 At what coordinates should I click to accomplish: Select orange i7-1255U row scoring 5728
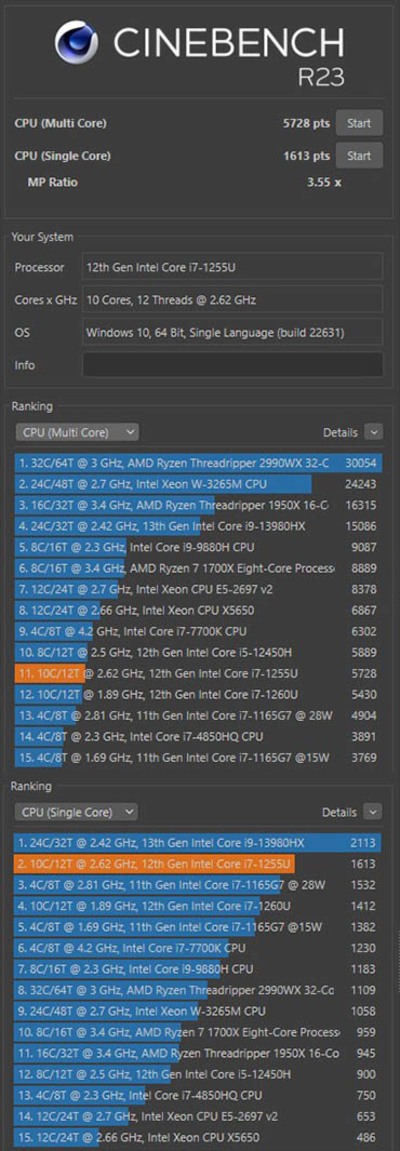pos(199,673)
